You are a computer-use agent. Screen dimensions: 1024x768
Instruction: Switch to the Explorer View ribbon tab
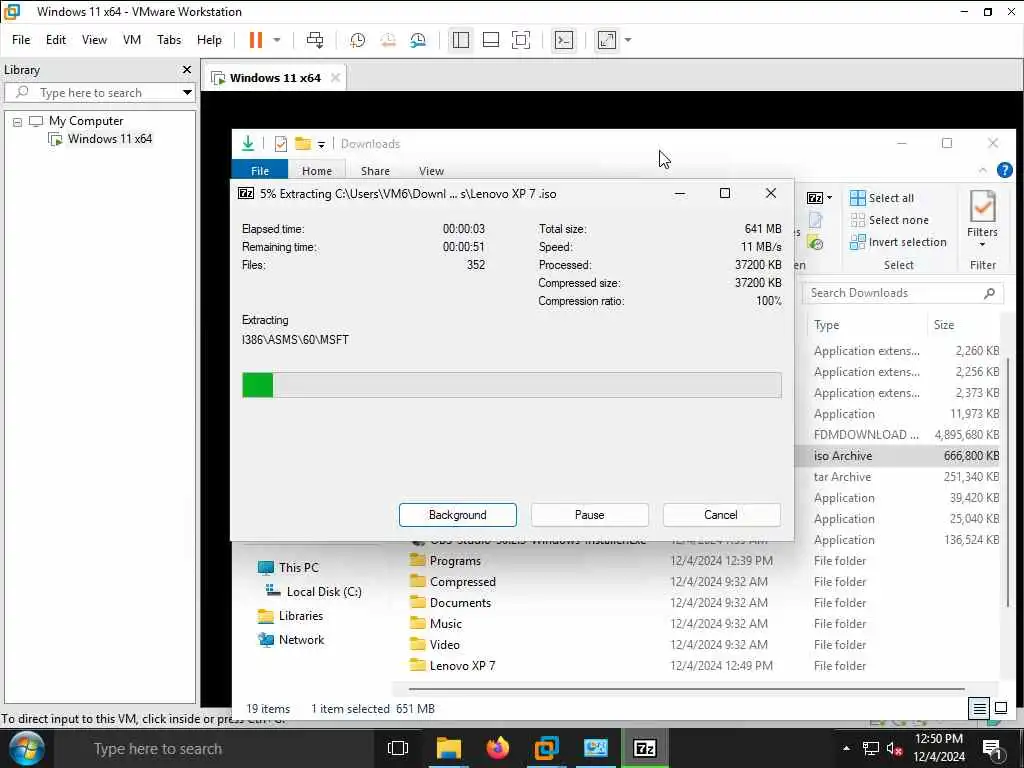[431, 170]
